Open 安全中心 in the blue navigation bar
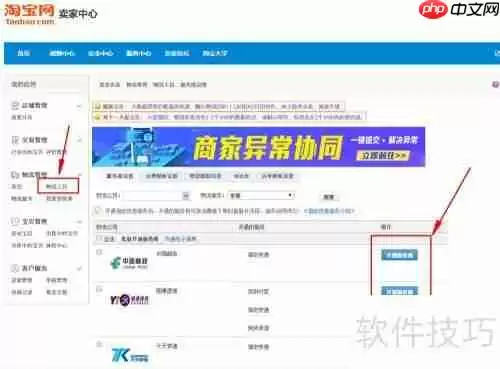500x369 pixels. (100, 53)
